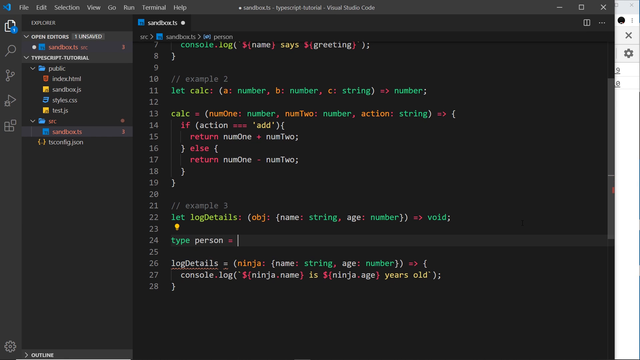640x360 pixels.
Task: Open the Search view icon
Action: tap(10, 51)
